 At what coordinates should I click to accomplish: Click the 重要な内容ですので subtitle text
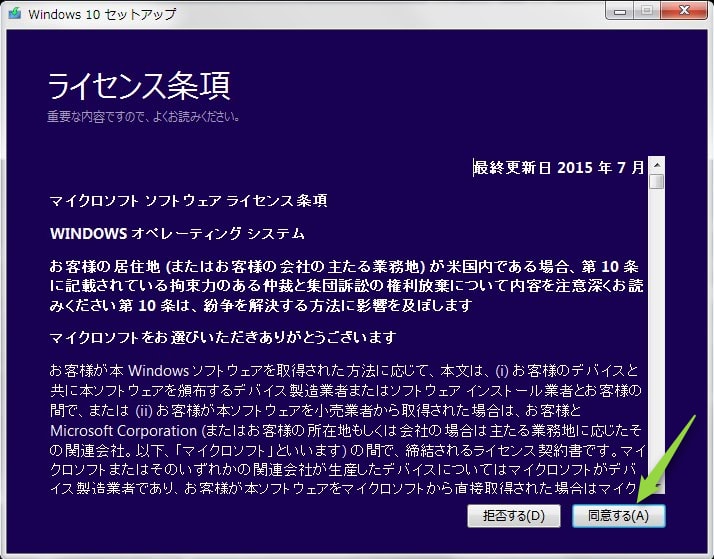[x=142, y=117]
